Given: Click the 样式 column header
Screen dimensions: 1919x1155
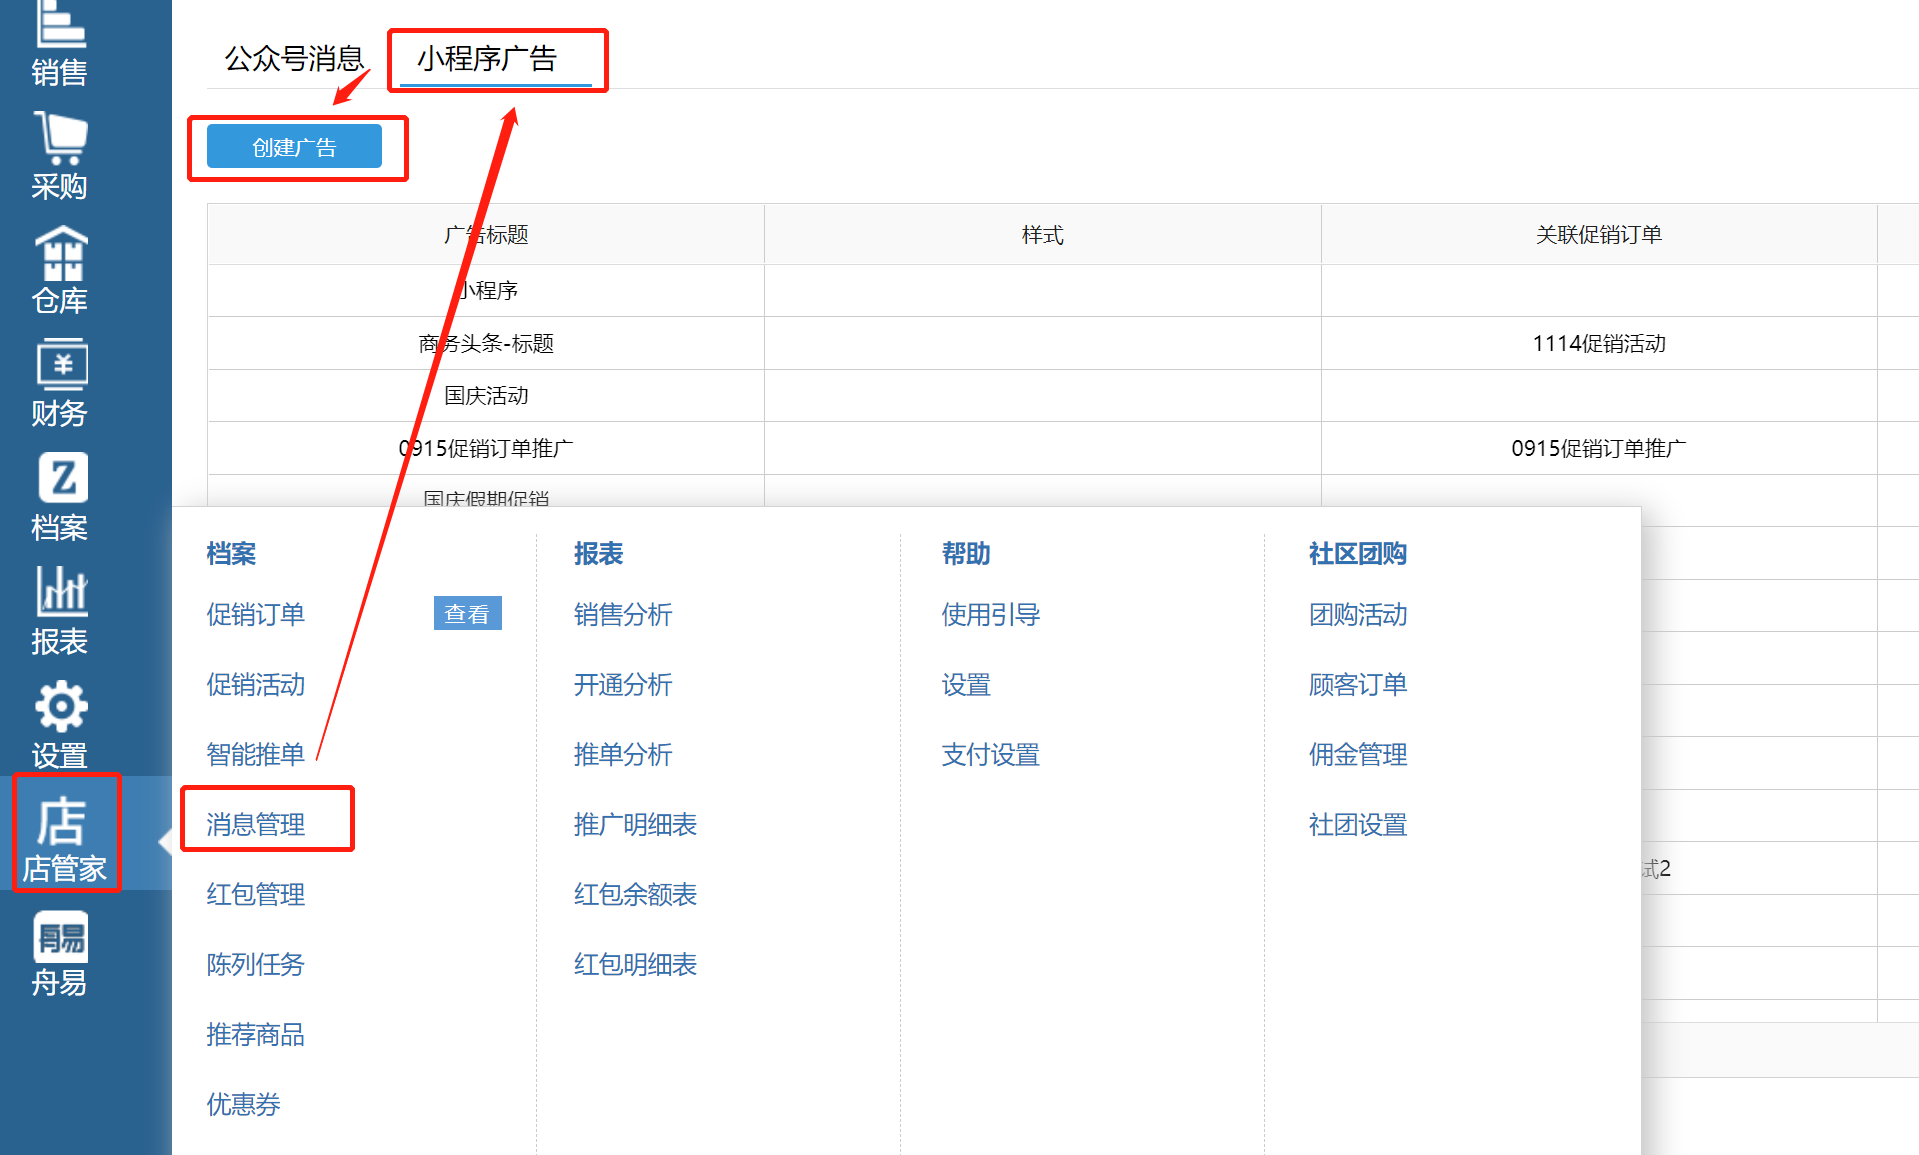Looking at the screenshot, I should pos(1042,235).
